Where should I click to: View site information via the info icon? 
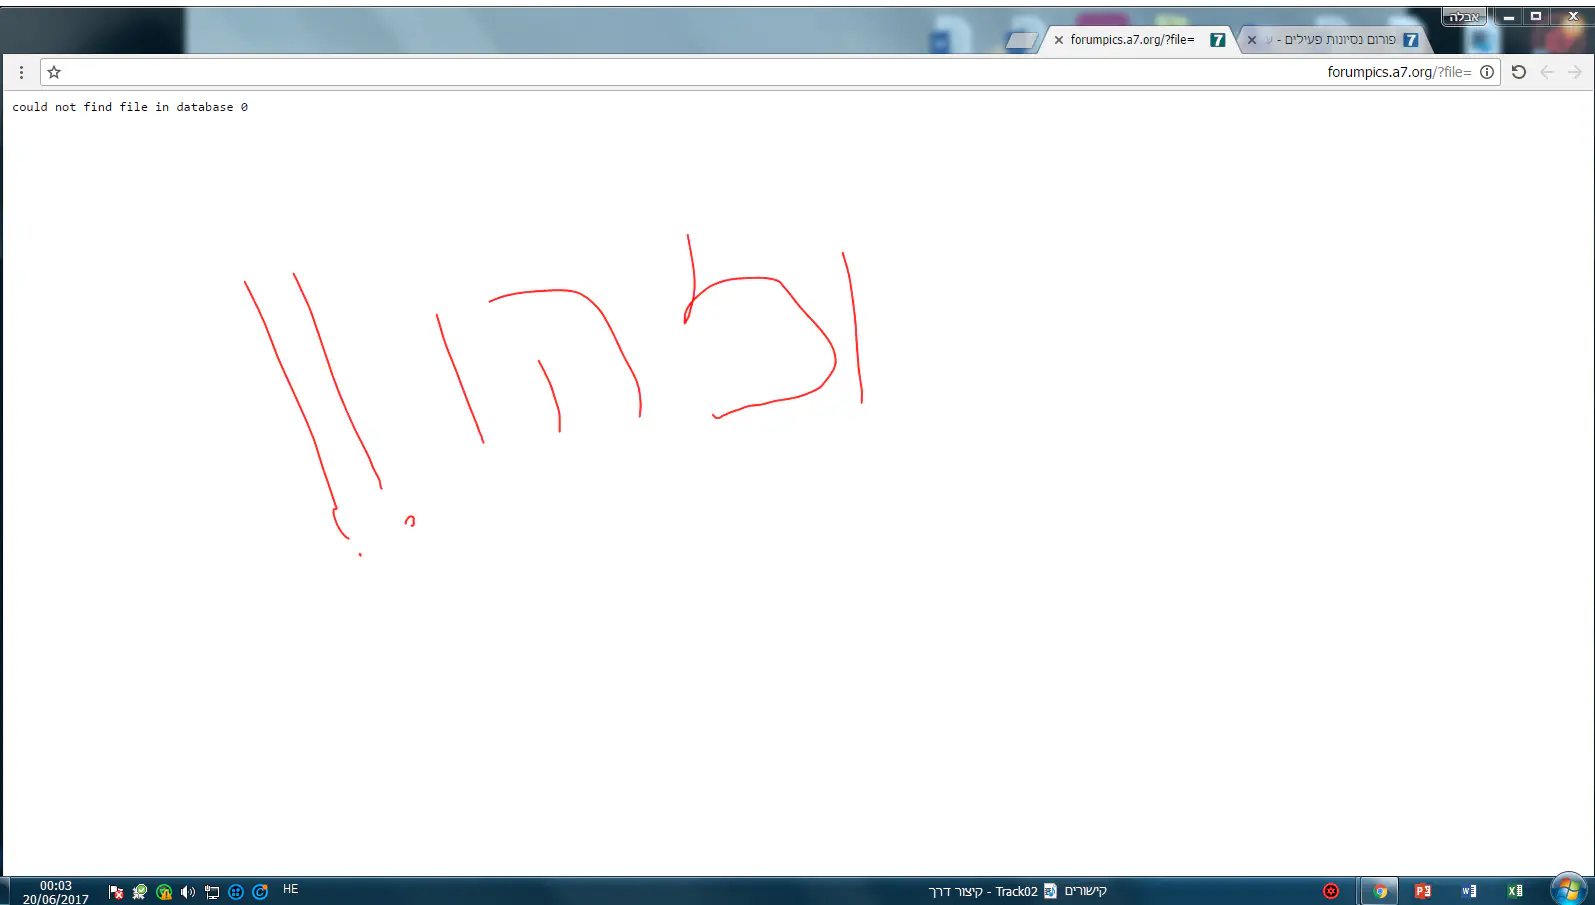[x=1487, y=72]
